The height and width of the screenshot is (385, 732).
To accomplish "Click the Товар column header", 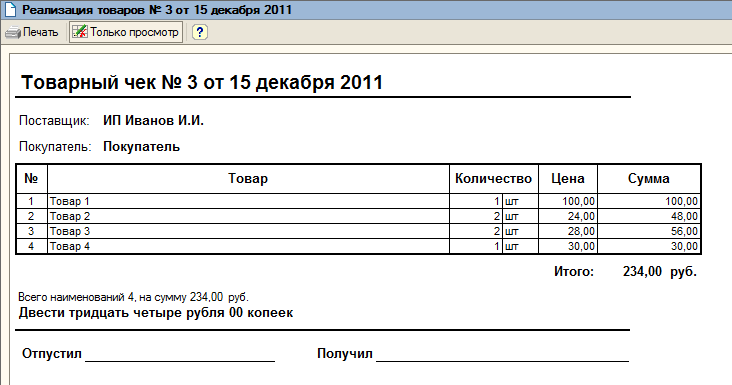I will pos(248,179).
